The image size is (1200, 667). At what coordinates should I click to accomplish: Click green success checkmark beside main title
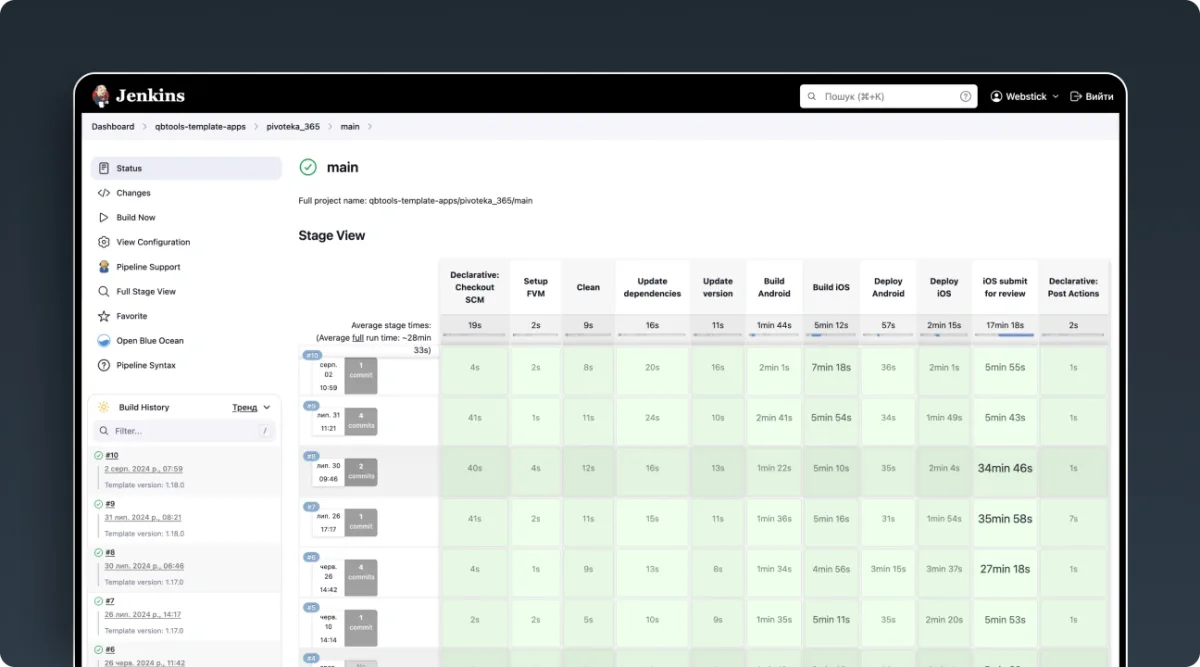tap(308, 167)
